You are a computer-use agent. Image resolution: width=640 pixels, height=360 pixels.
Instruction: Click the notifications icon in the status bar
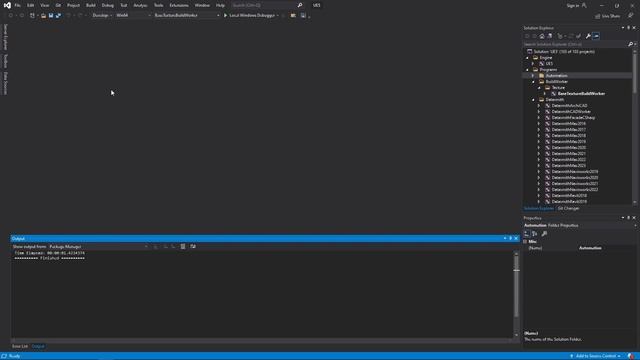click(631, 356)
